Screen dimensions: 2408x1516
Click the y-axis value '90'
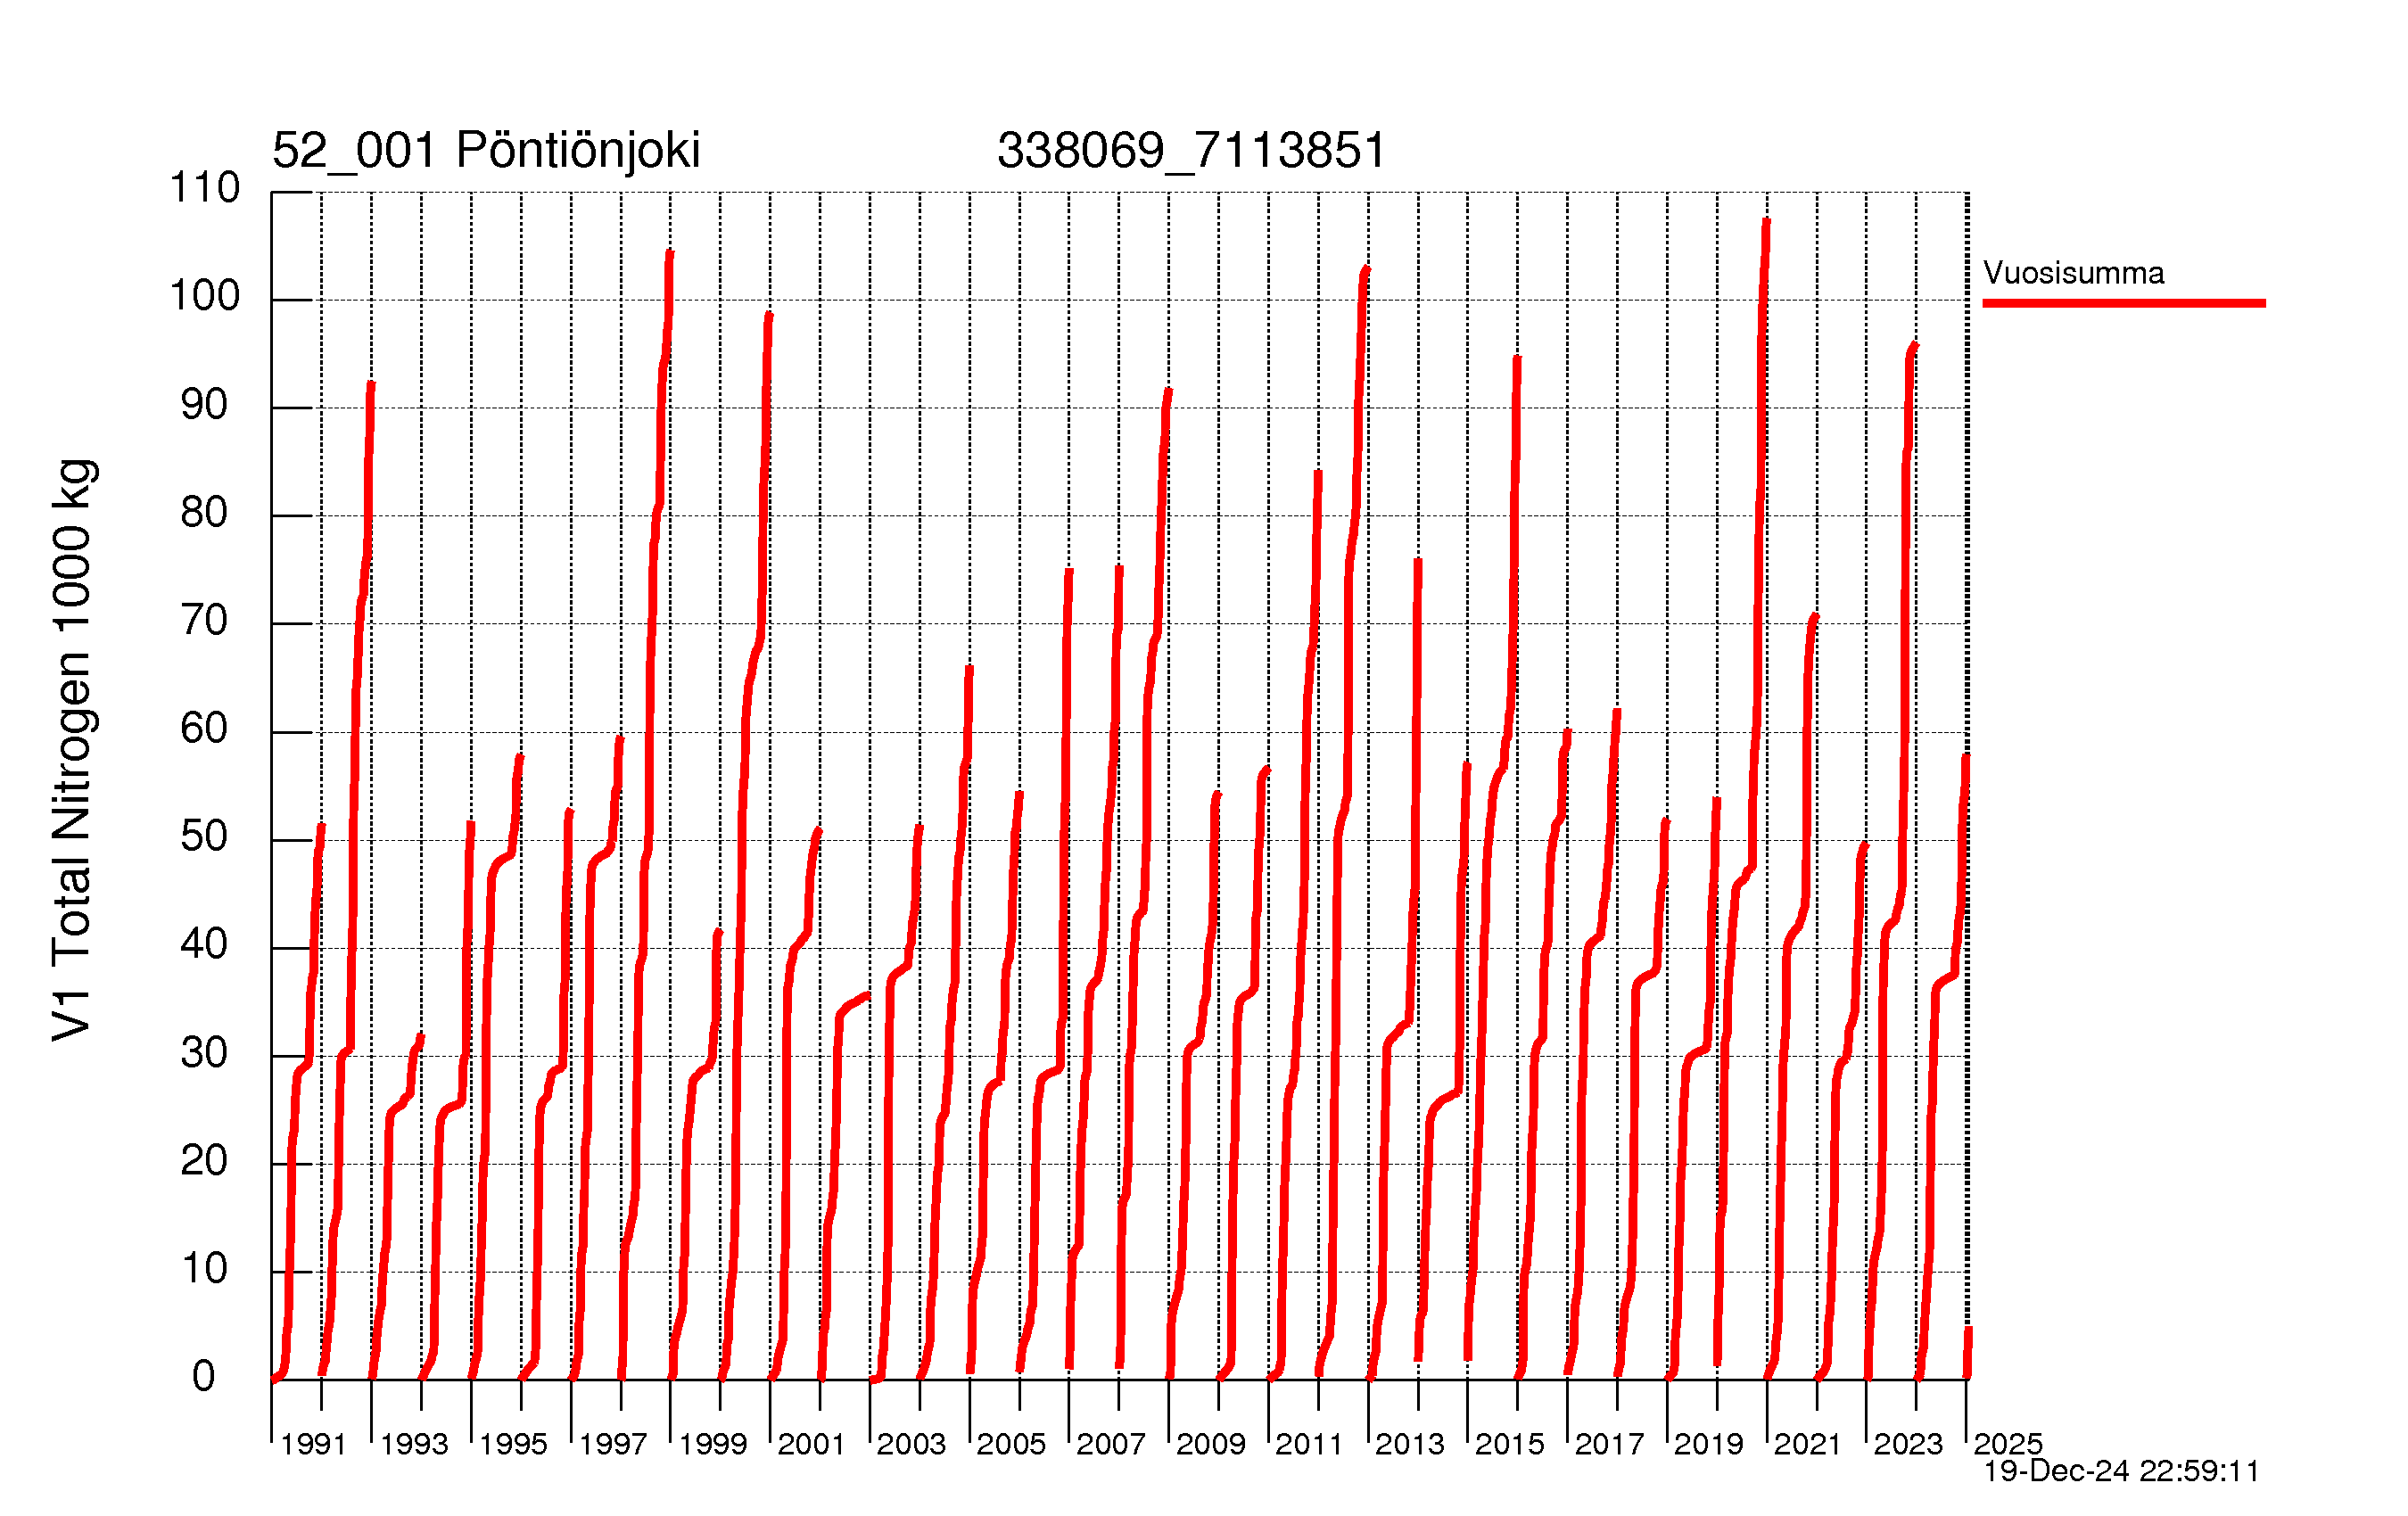[204, 405]
